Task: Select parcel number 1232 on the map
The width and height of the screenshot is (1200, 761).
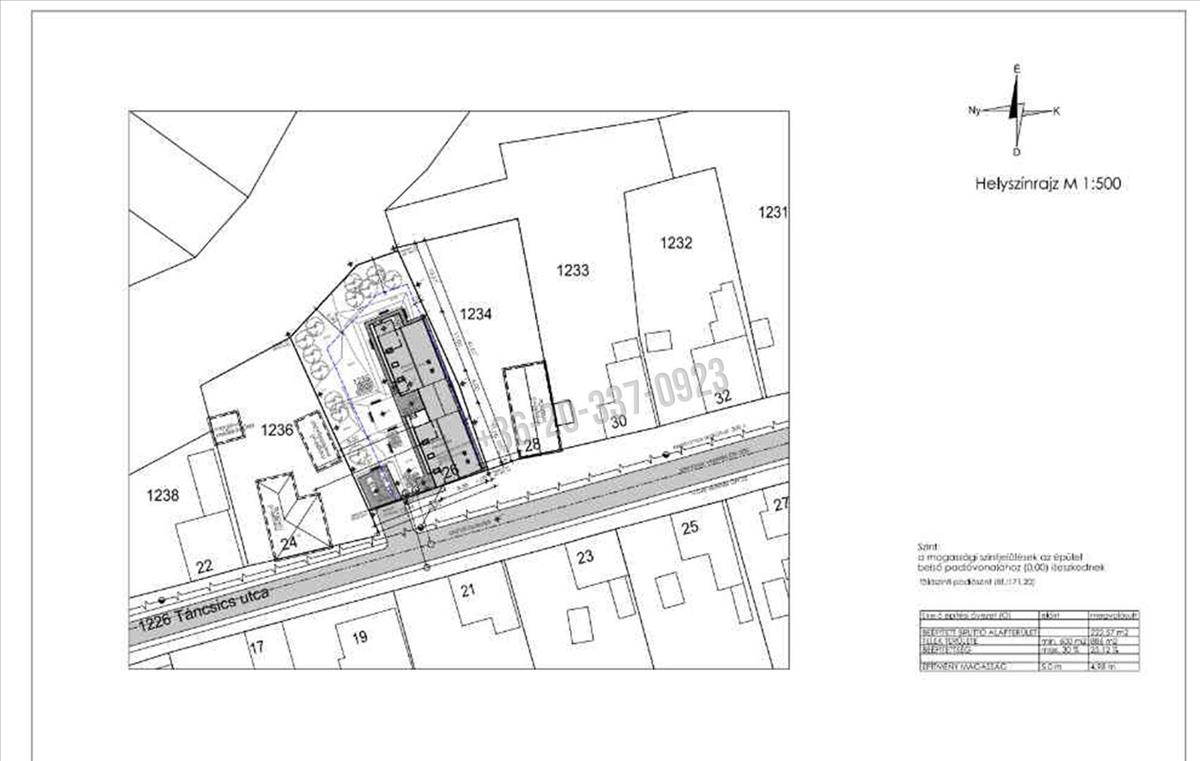Action: pyautogui.click(x=676, y=242)
